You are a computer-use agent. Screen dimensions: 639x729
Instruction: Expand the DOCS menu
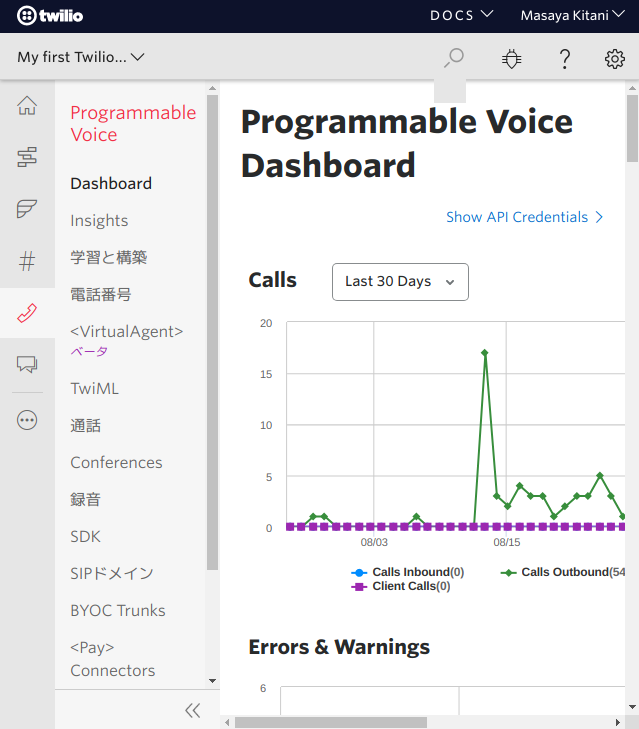tap(461, 15)
